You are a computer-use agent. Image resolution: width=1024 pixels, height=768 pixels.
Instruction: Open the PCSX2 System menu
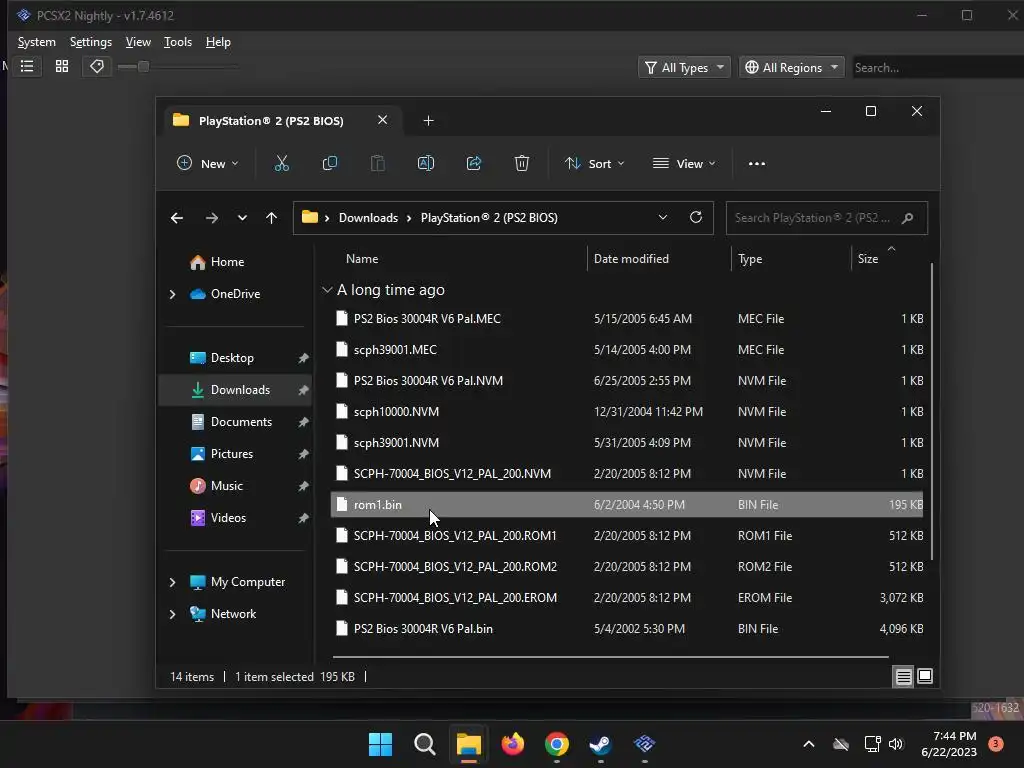(37, 42)
